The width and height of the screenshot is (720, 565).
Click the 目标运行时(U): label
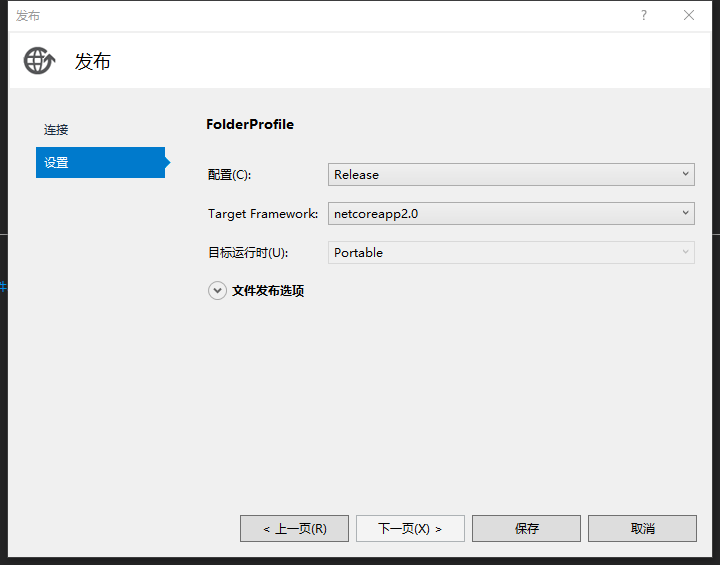tap(248, 253)
